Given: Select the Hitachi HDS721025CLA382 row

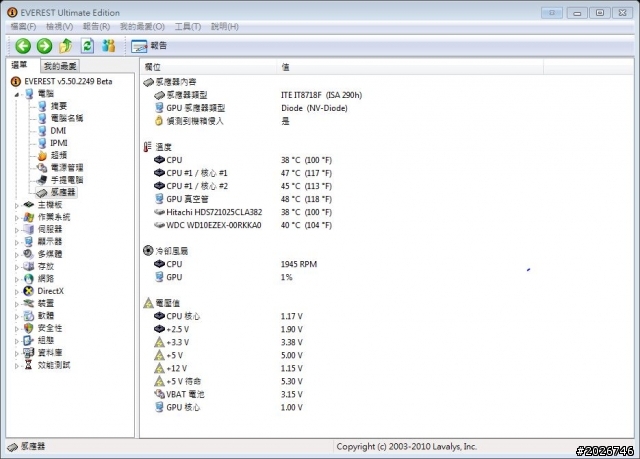Looking at the screenshot, I should [243, 212].
